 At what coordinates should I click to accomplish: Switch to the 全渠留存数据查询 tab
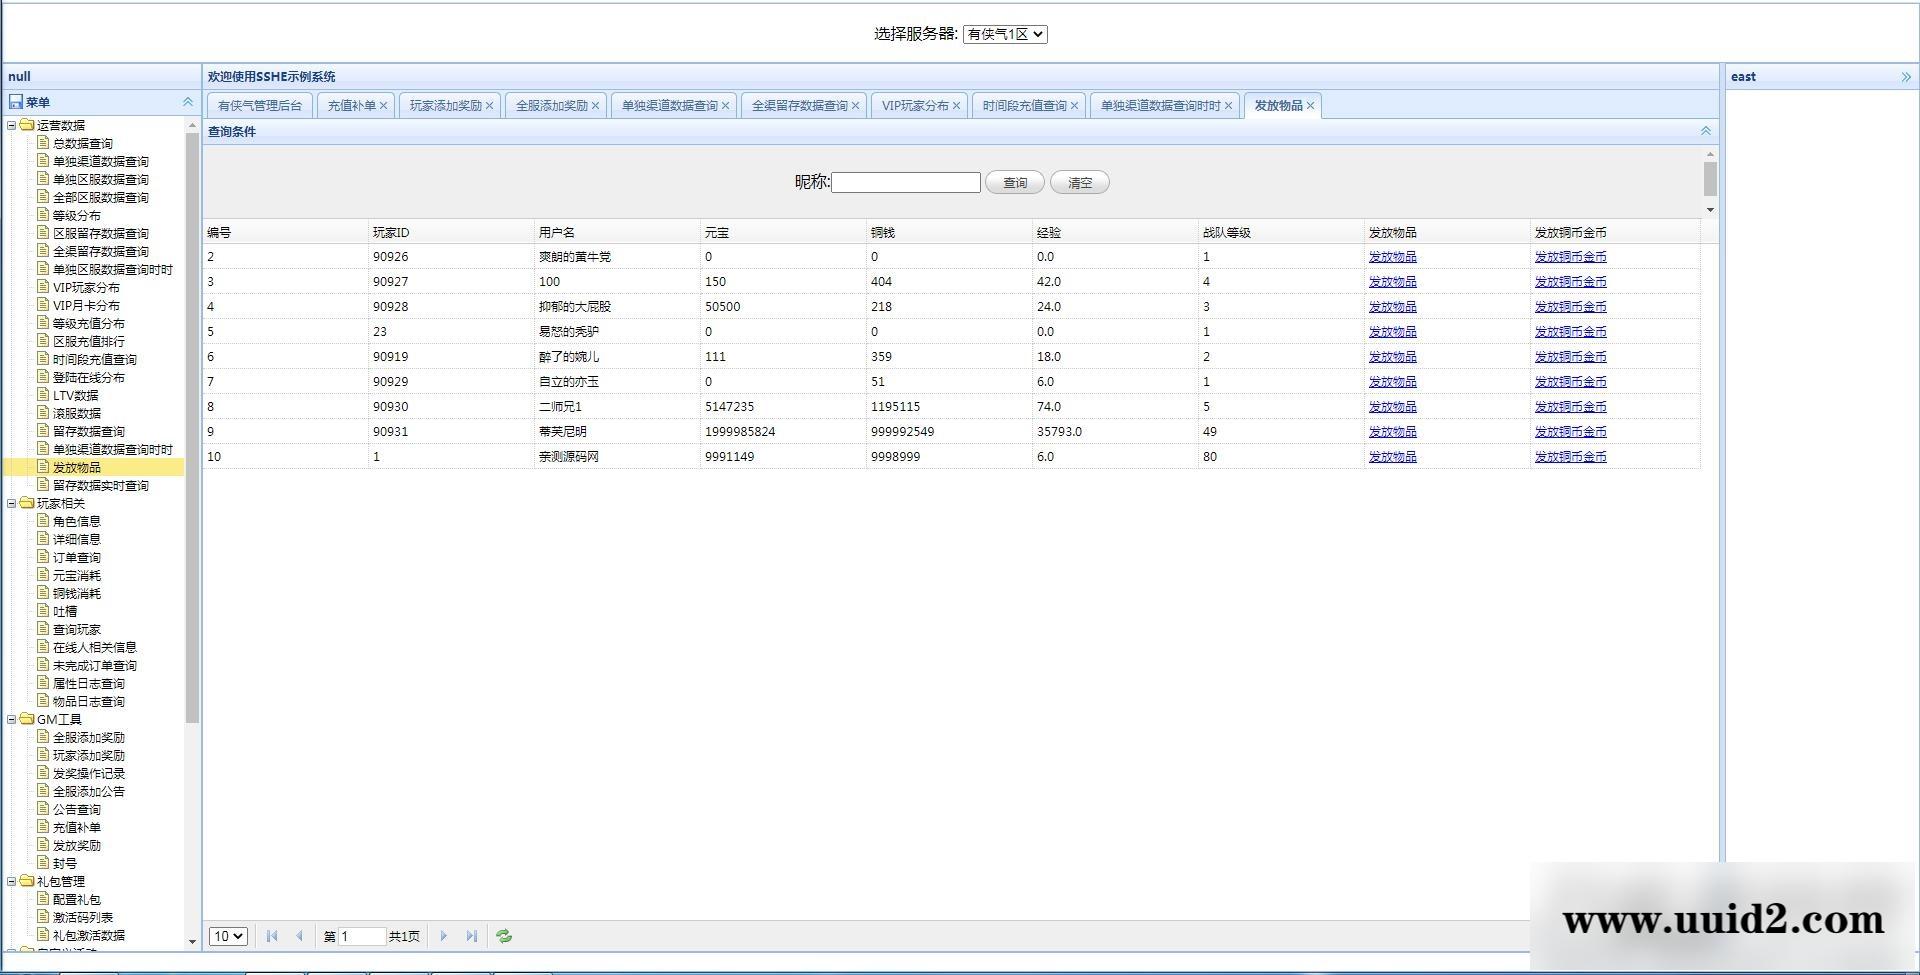pyautogui.click(x=799, y=106)
